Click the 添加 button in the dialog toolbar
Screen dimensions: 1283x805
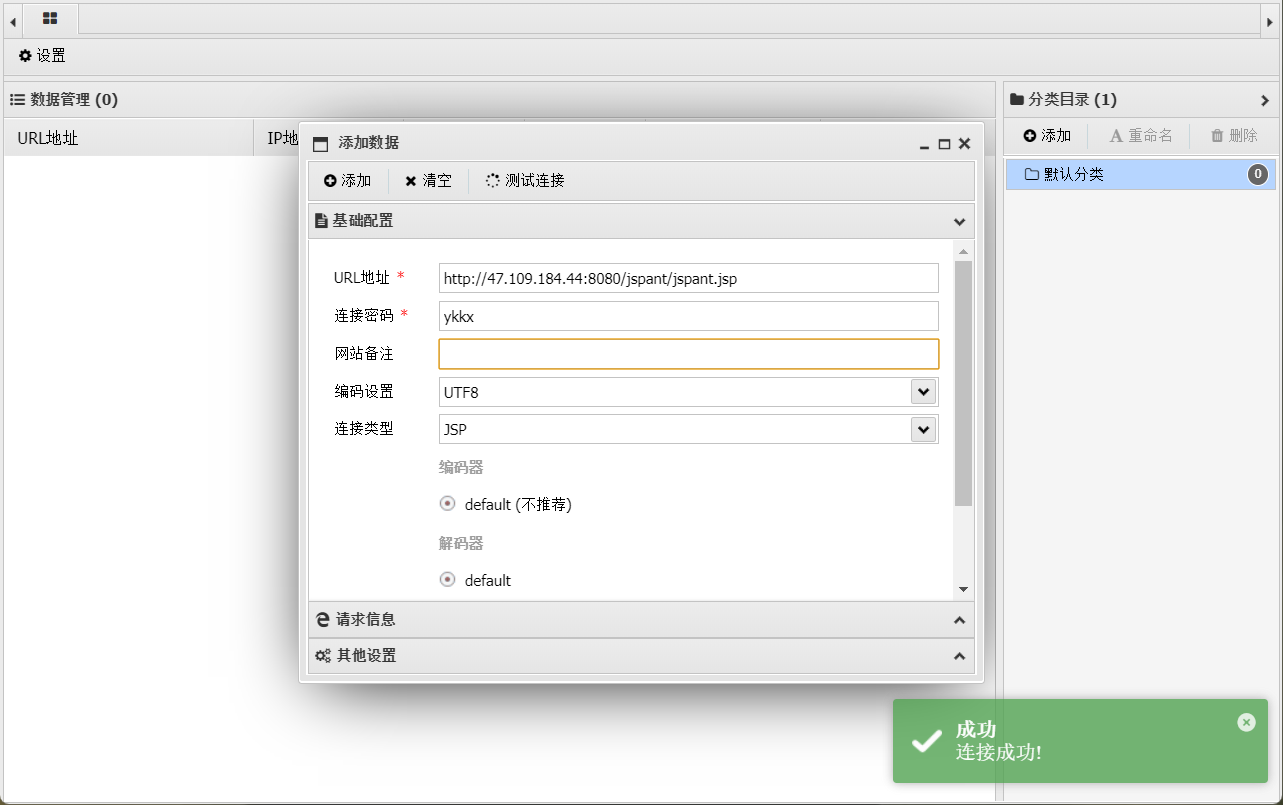(x=347, y=181)
